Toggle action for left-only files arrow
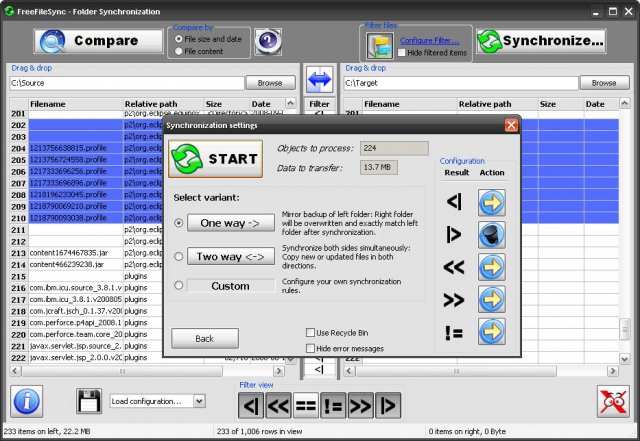This screenshot has height=441, width=640. pyautogui.click(x=492, y=203)
